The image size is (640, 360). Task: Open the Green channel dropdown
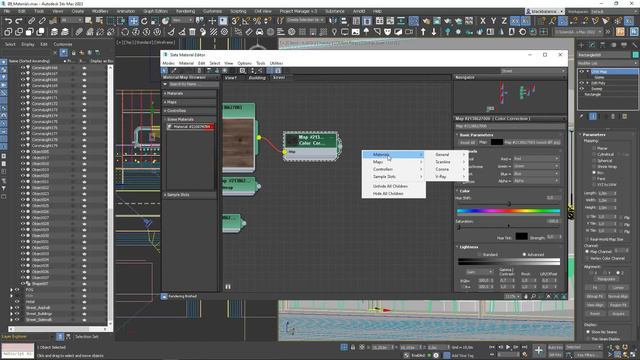[536, 166]
